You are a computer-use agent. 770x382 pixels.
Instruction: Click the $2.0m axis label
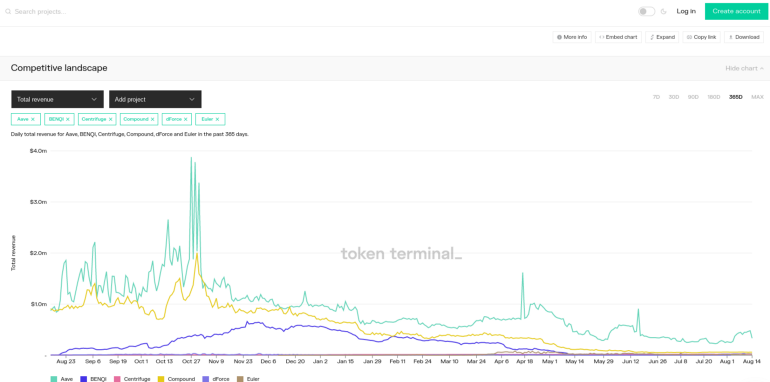click(38, 253)
